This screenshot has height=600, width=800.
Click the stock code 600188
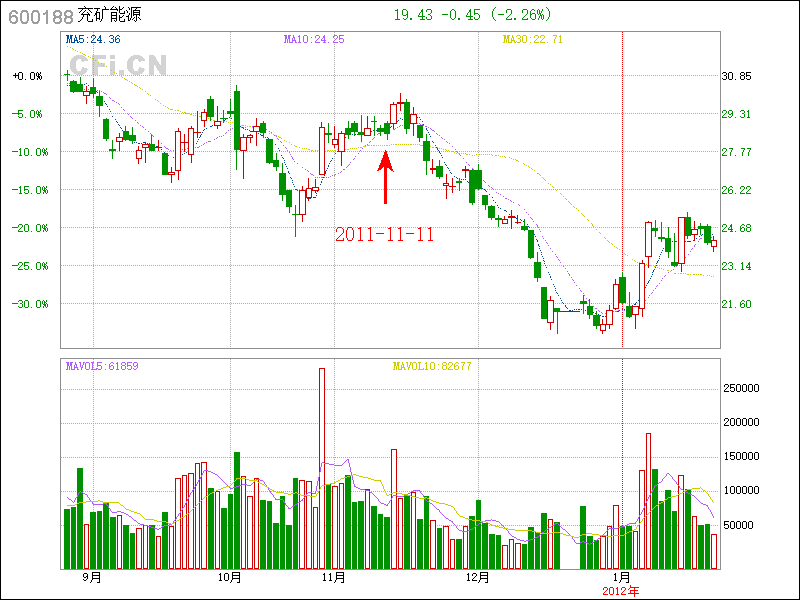(38, 16)
